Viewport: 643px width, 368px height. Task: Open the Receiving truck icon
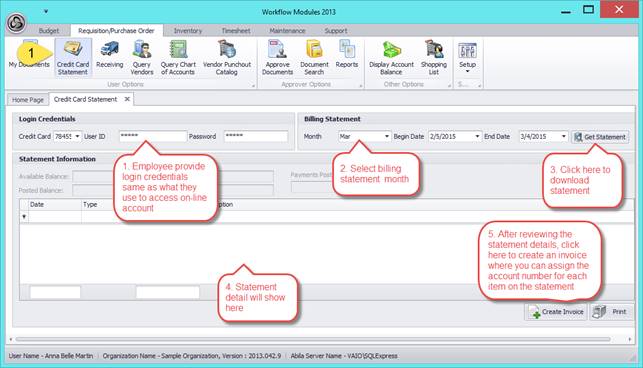(109, 55)
